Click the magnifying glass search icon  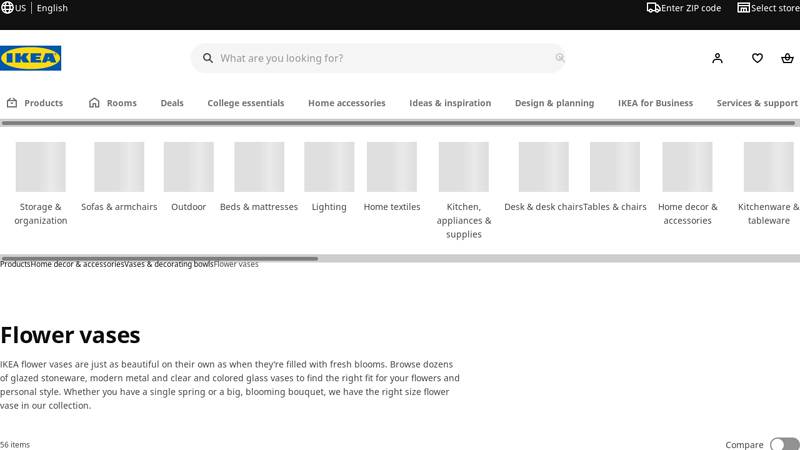pyautogui.click(x=208, y=58)
